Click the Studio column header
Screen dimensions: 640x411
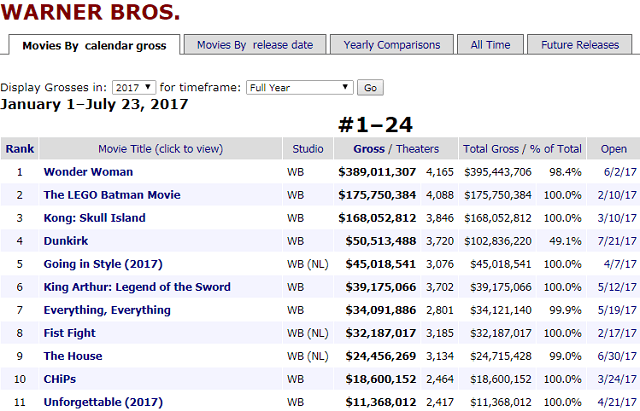[x=308, y=149]
